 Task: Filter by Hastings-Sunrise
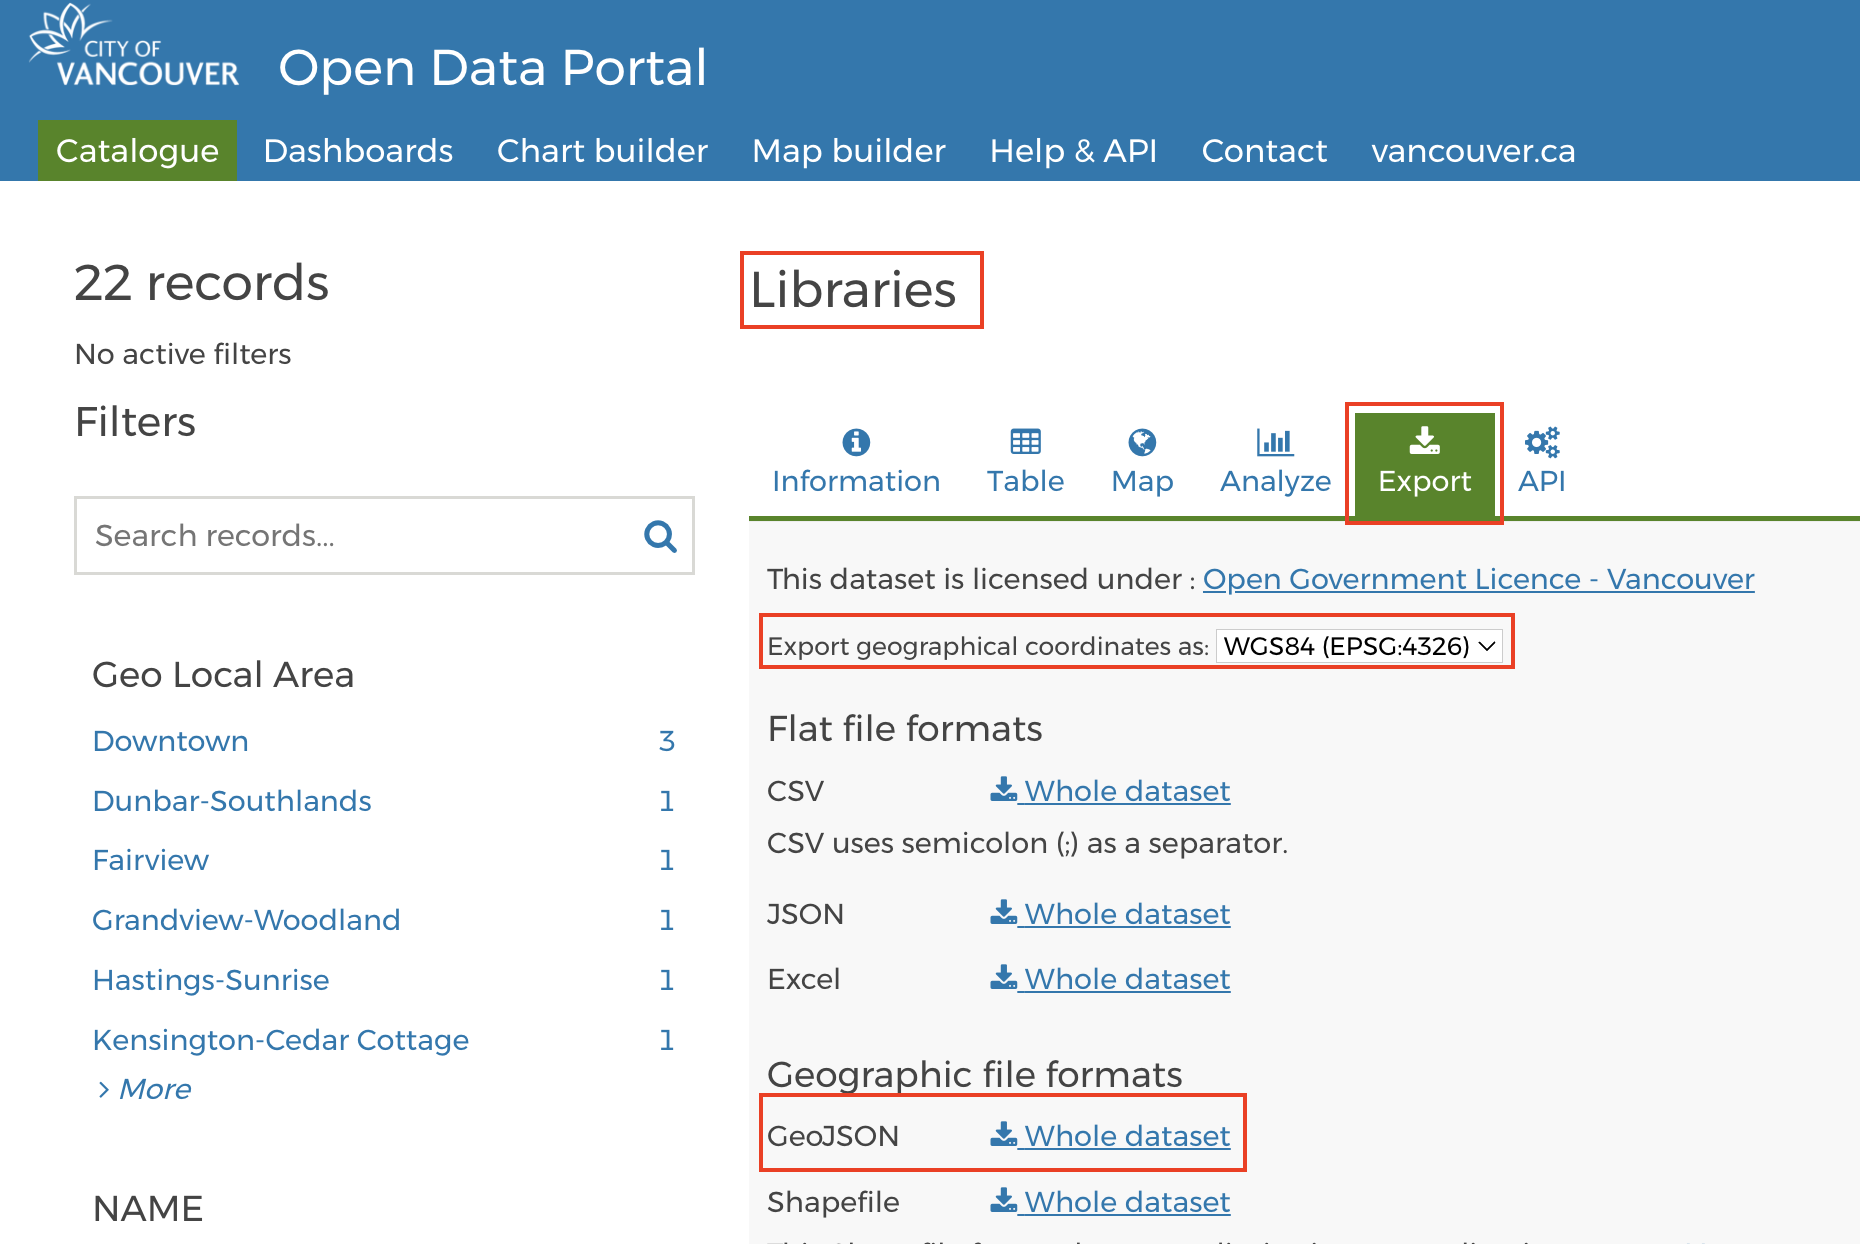(x=211, y=980)
